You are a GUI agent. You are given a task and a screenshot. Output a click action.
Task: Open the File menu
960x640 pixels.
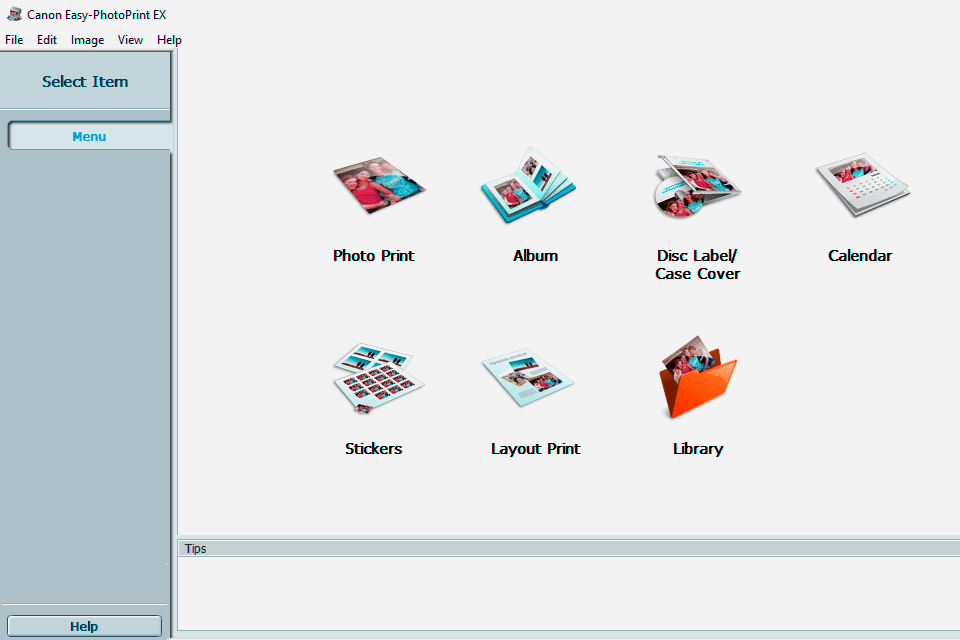[x=14, y=40]
